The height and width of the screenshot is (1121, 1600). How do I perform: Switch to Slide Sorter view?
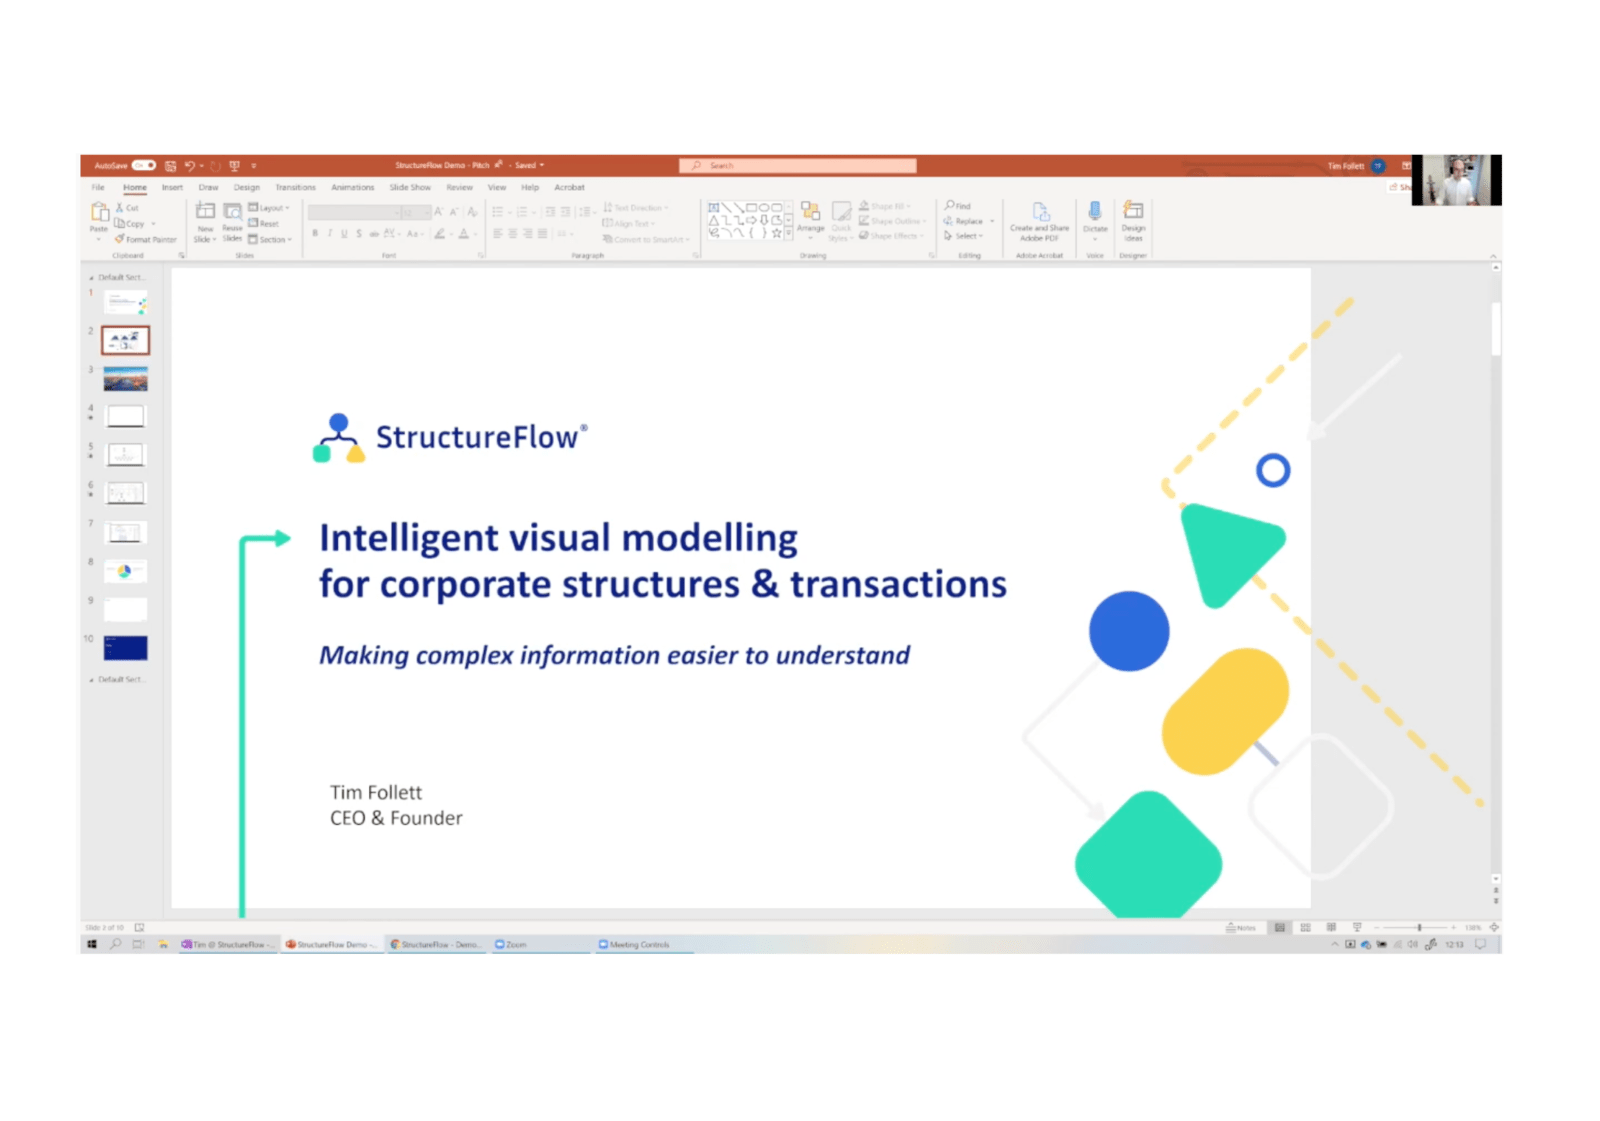(x=1305, y=927)
